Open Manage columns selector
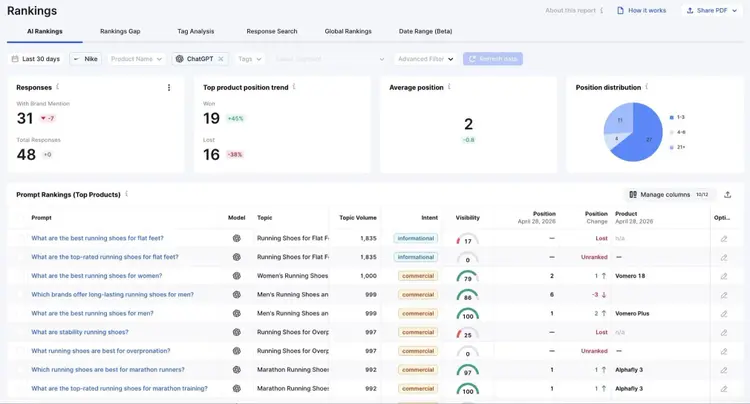Screen dimensions: 750x404 tap(669, 195)
